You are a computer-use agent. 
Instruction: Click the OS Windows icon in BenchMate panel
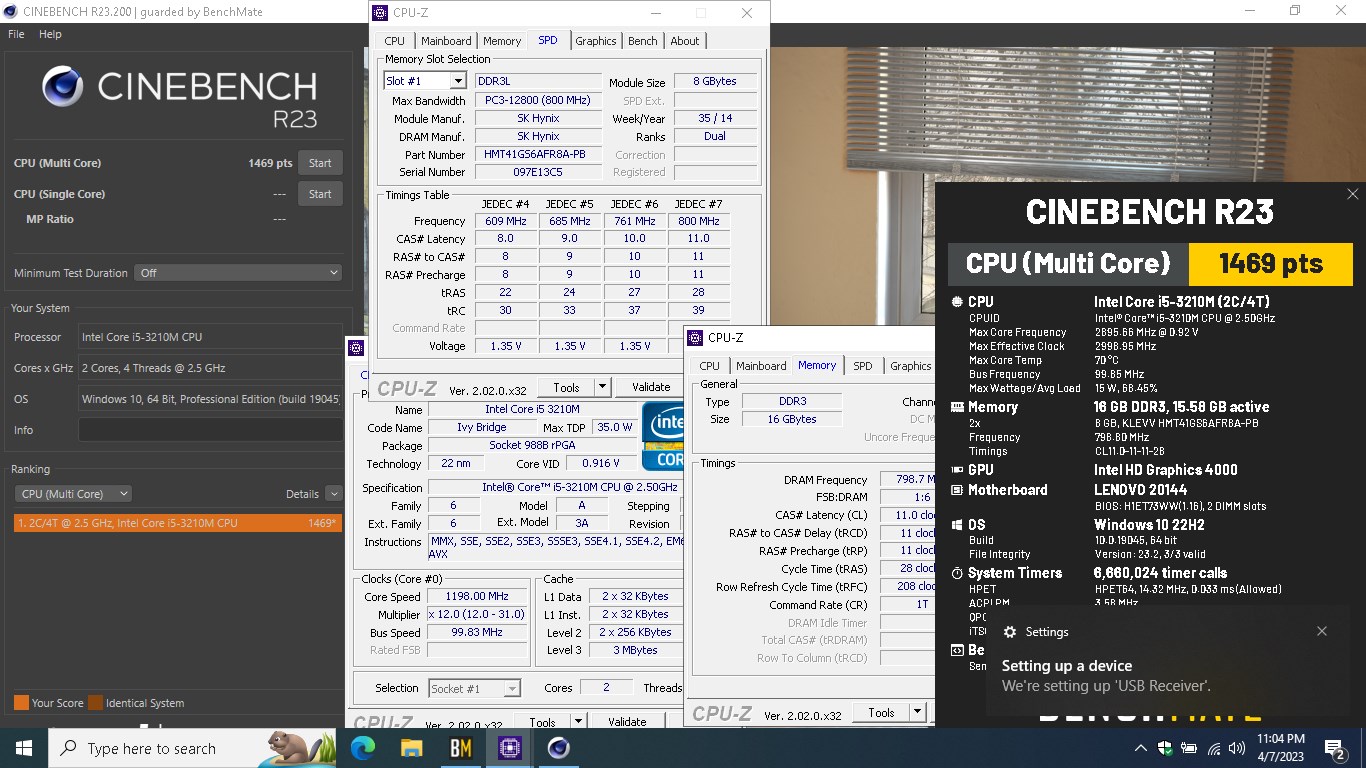957,524
